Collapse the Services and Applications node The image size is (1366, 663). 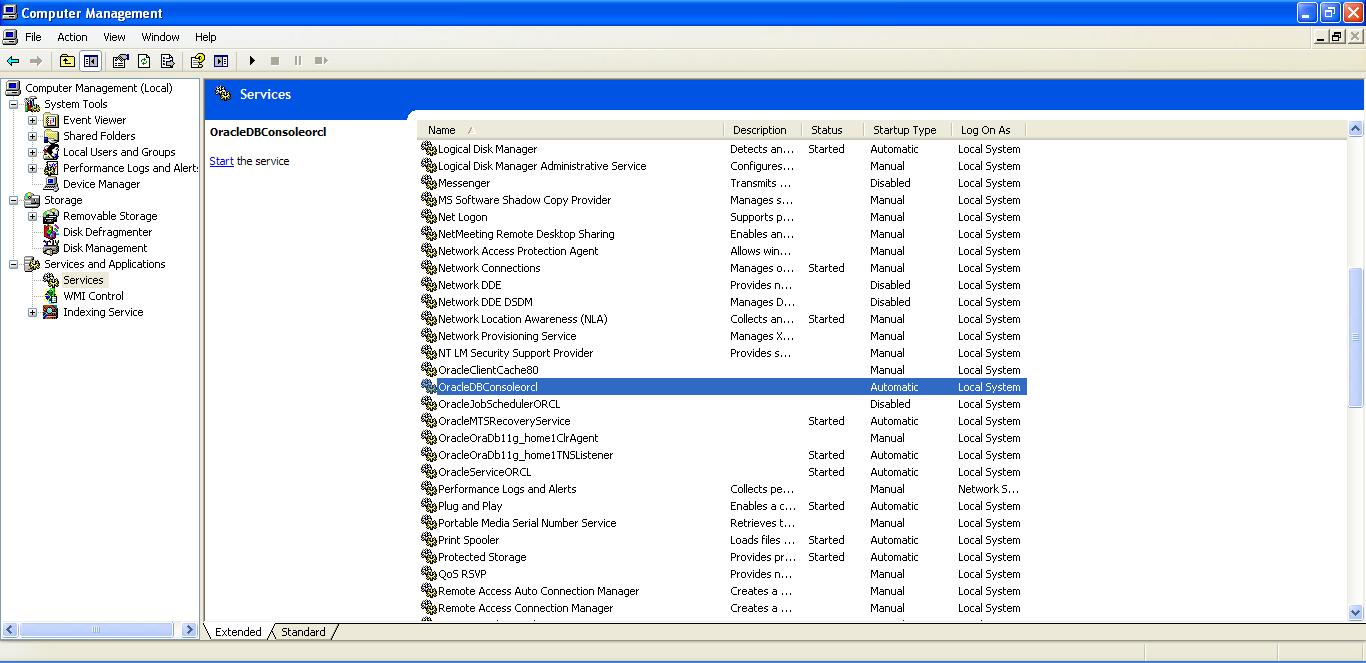(x=14, y=264)
